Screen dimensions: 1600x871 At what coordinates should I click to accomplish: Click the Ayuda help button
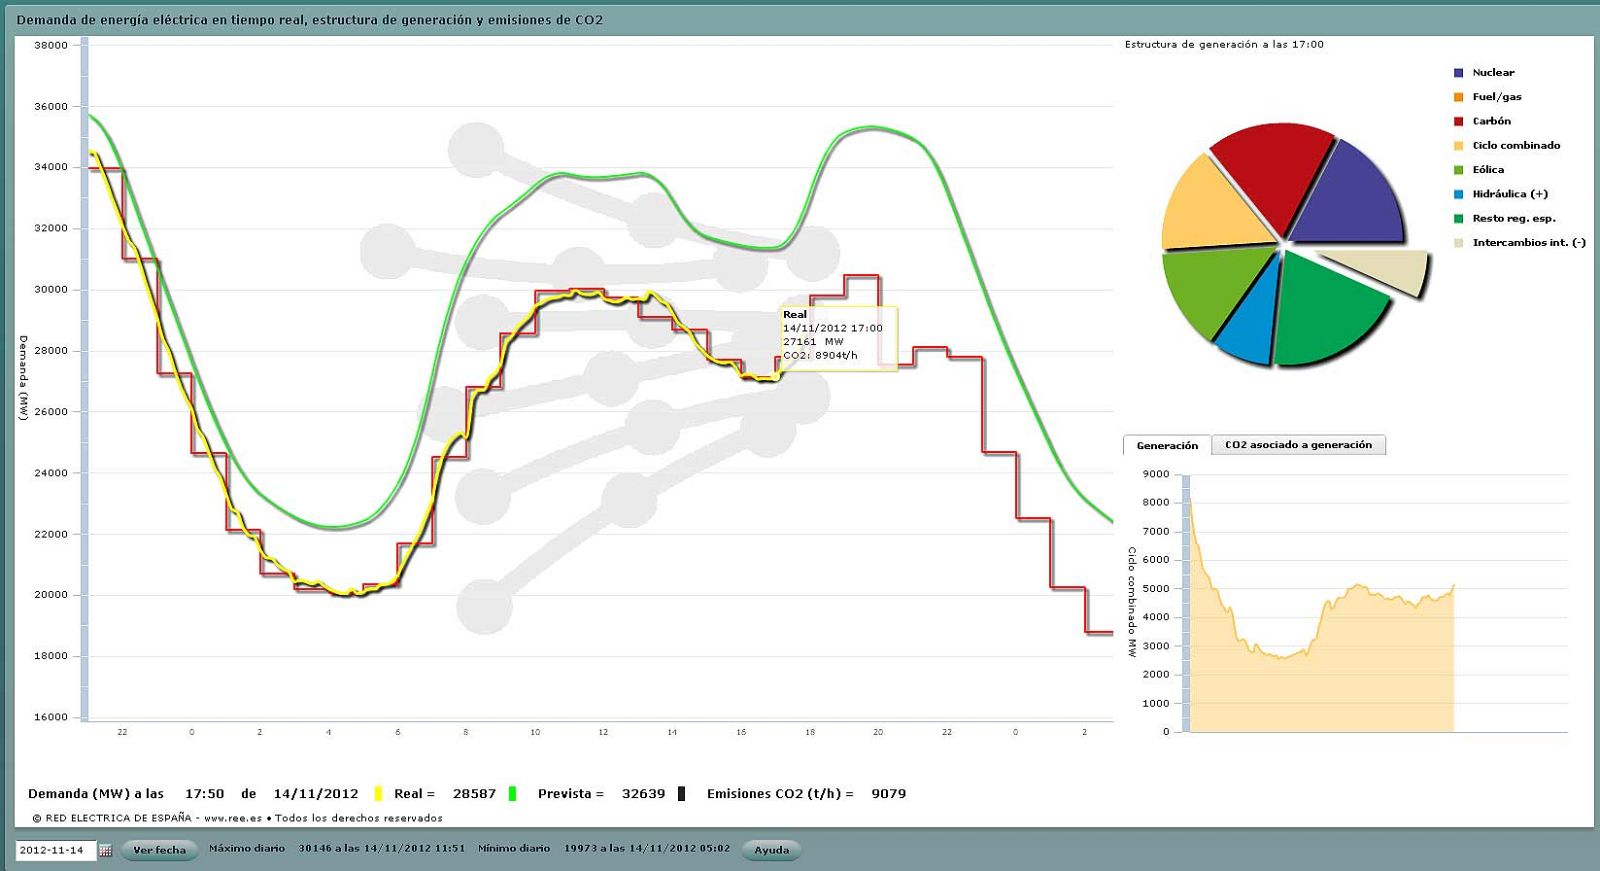[x=771, y=850]
